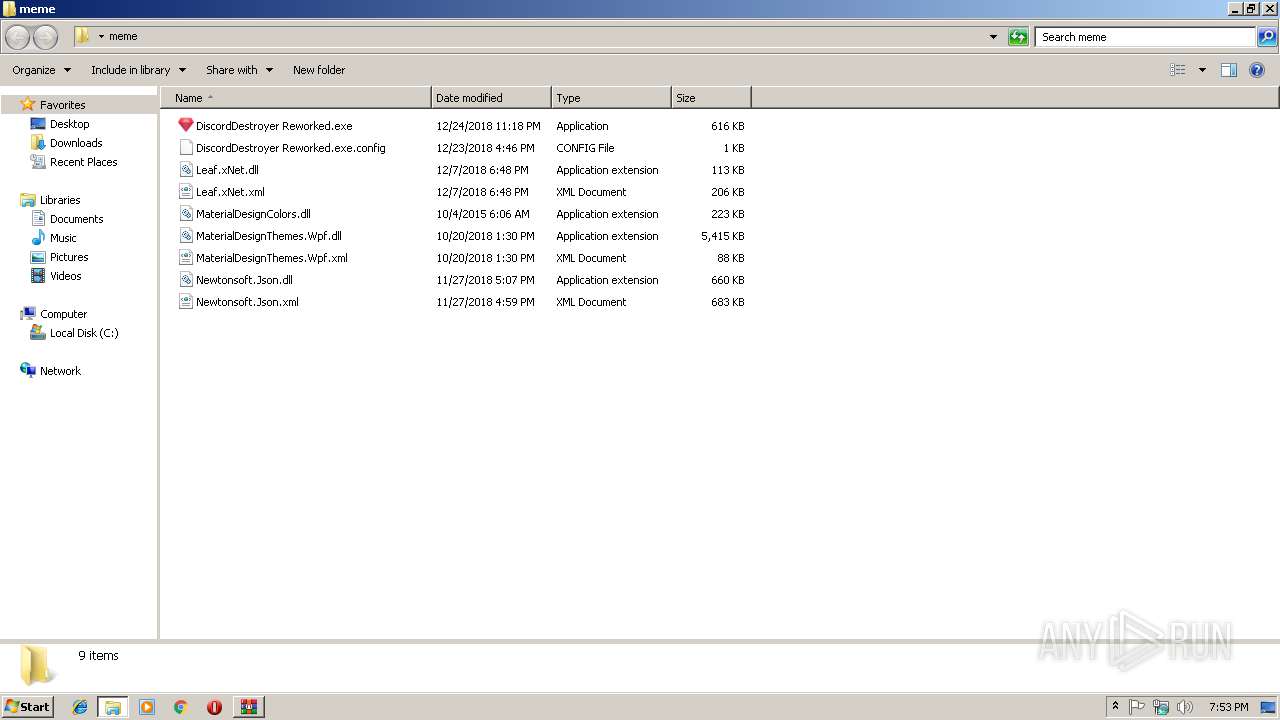Screen dimensions: 1280x720
Task: Select MaterialDesignColors.dll file icon
Action: pyautogui.click(x=186, y=214)
